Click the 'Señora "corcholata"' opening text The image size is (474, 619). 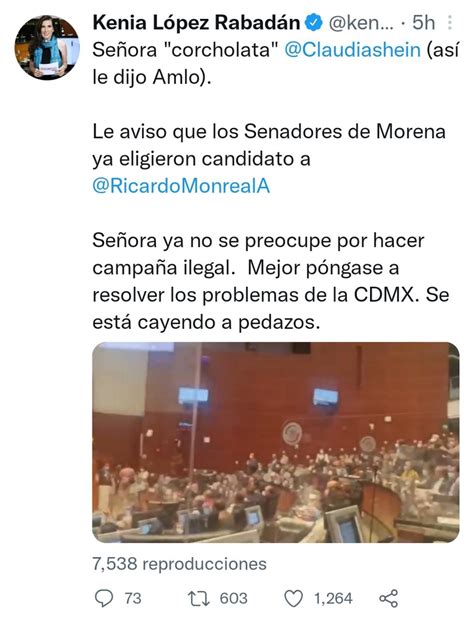click(x=185, y=51)
